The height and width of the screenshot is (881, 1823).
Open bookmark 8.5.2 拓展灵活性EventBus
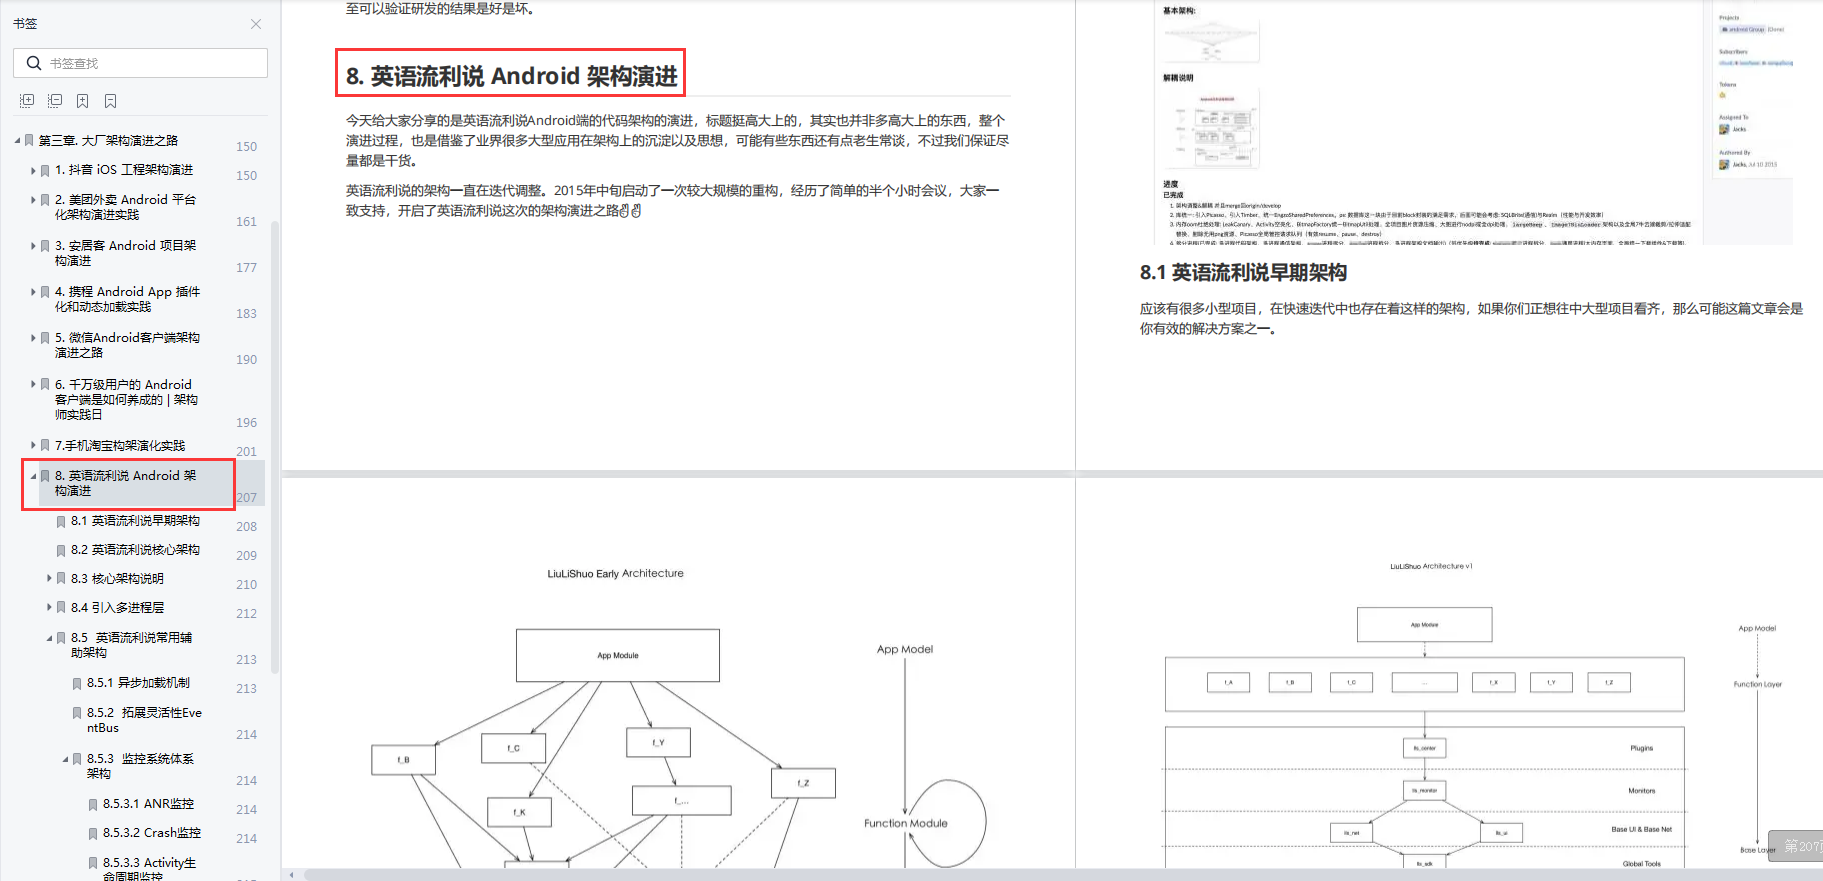(144, 720)
